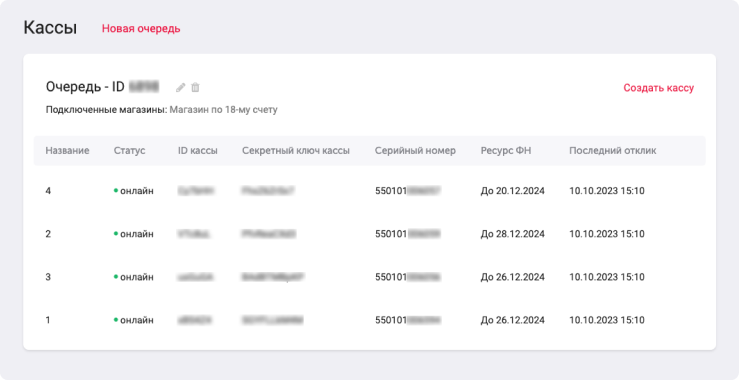Select the Статус column header
This screenshot has width=739, height=380.
[129, 151]
